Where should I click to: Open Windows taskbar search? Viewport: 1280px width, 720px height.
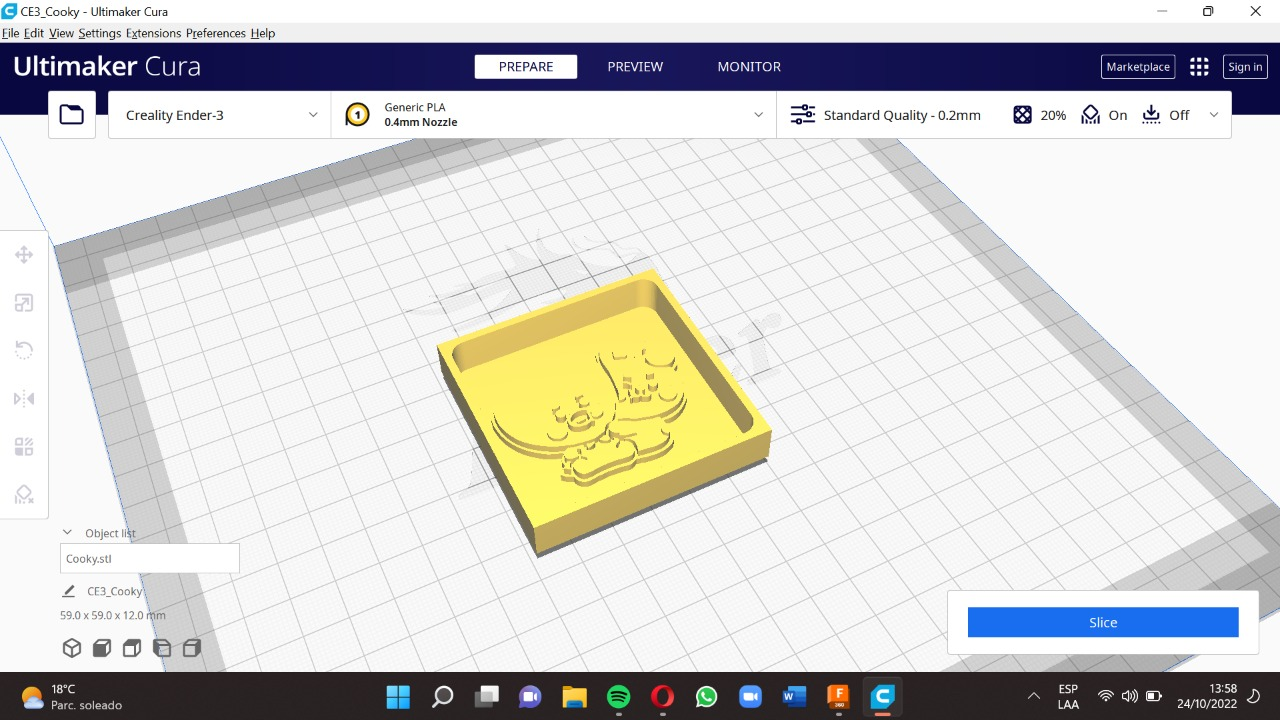(442, 696)
